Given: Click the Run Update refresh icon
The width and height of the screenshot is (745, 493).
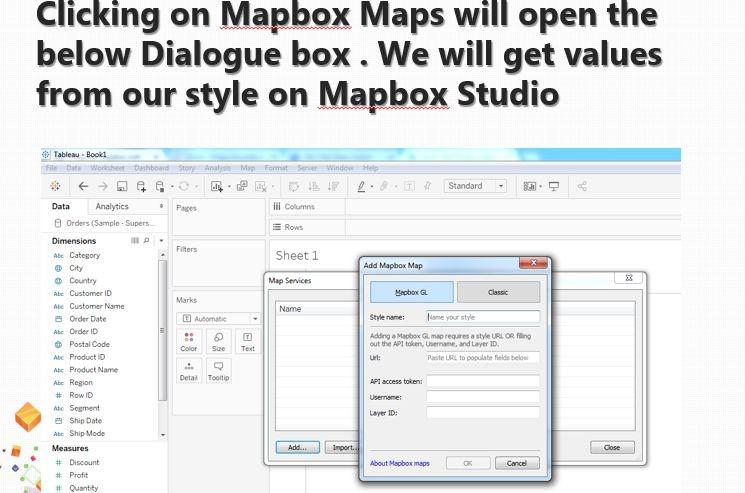Looking at the screenshot, I should point(184,186).
